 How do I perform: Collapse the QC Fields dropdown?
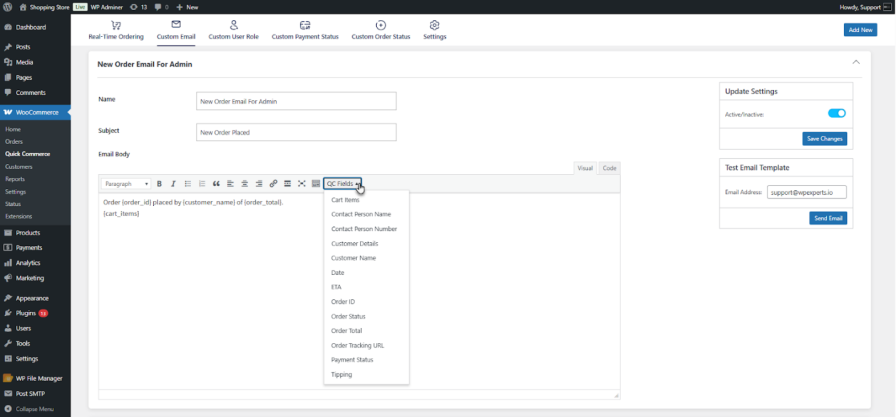[342, 184]
